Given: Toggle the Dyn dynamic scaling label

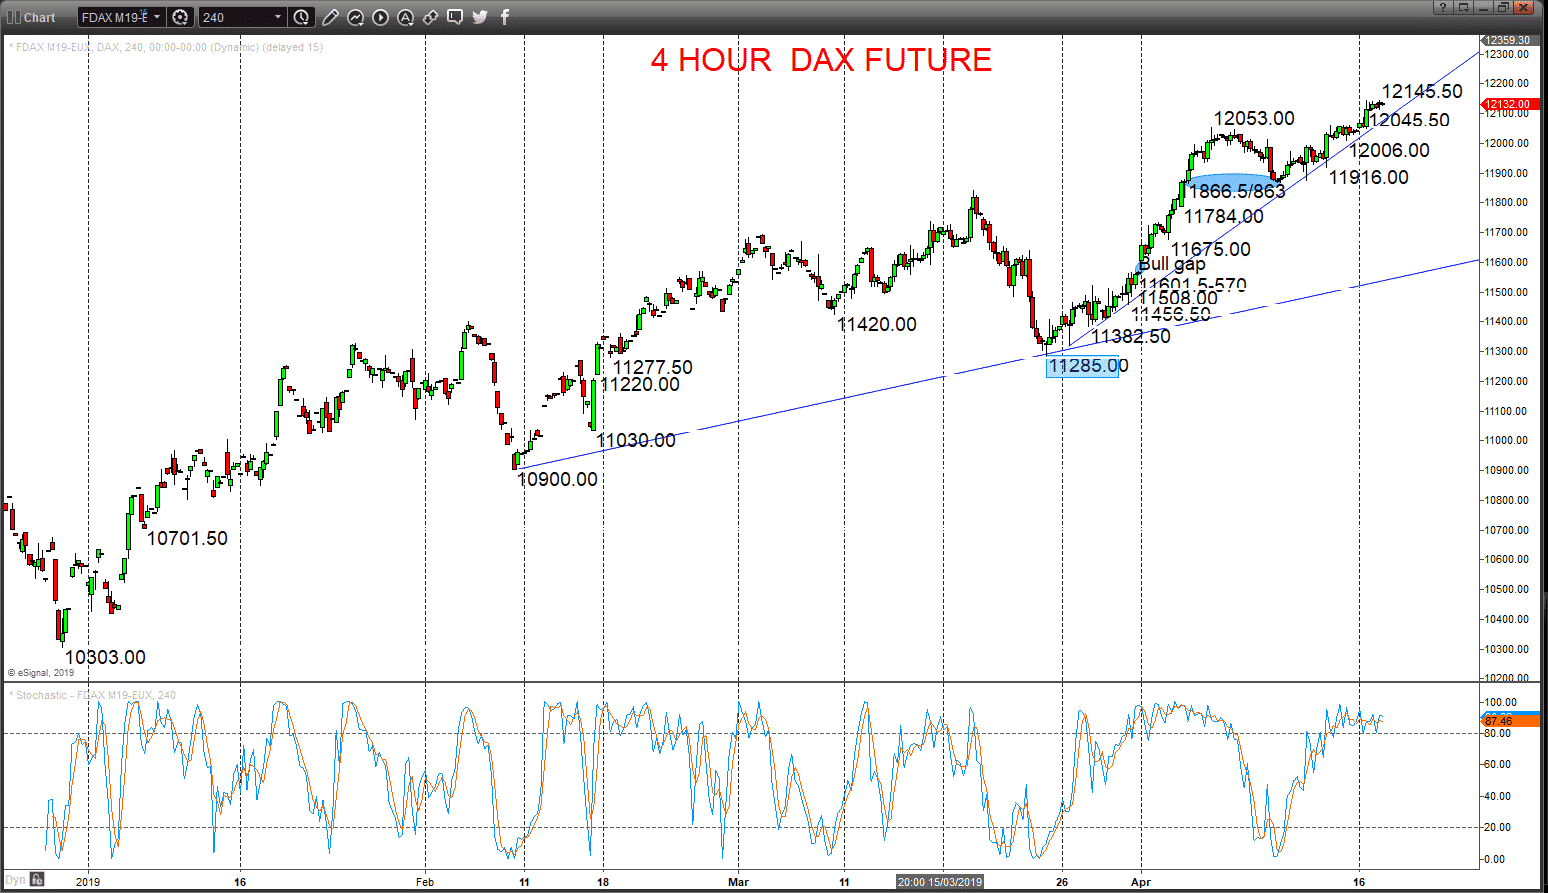Looking at the screenshot, I should pos(14,880).
